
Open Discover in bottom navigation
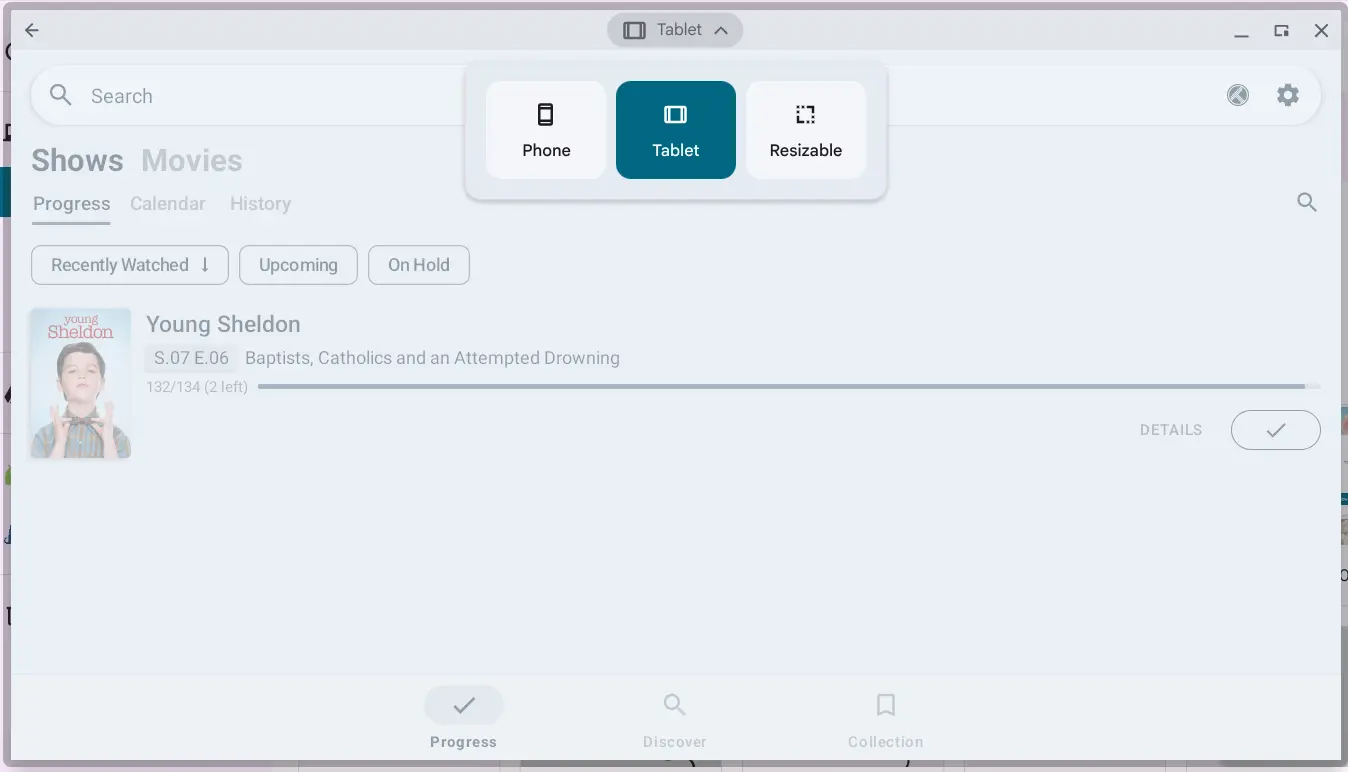(675, 719)
